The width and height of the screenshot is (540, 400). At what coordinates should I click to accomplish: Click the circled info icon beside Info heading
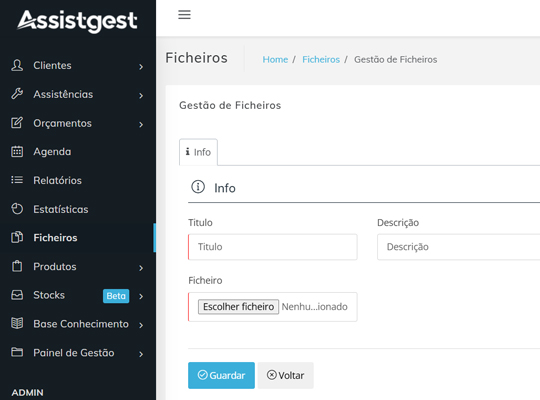(x=198, y=187)
